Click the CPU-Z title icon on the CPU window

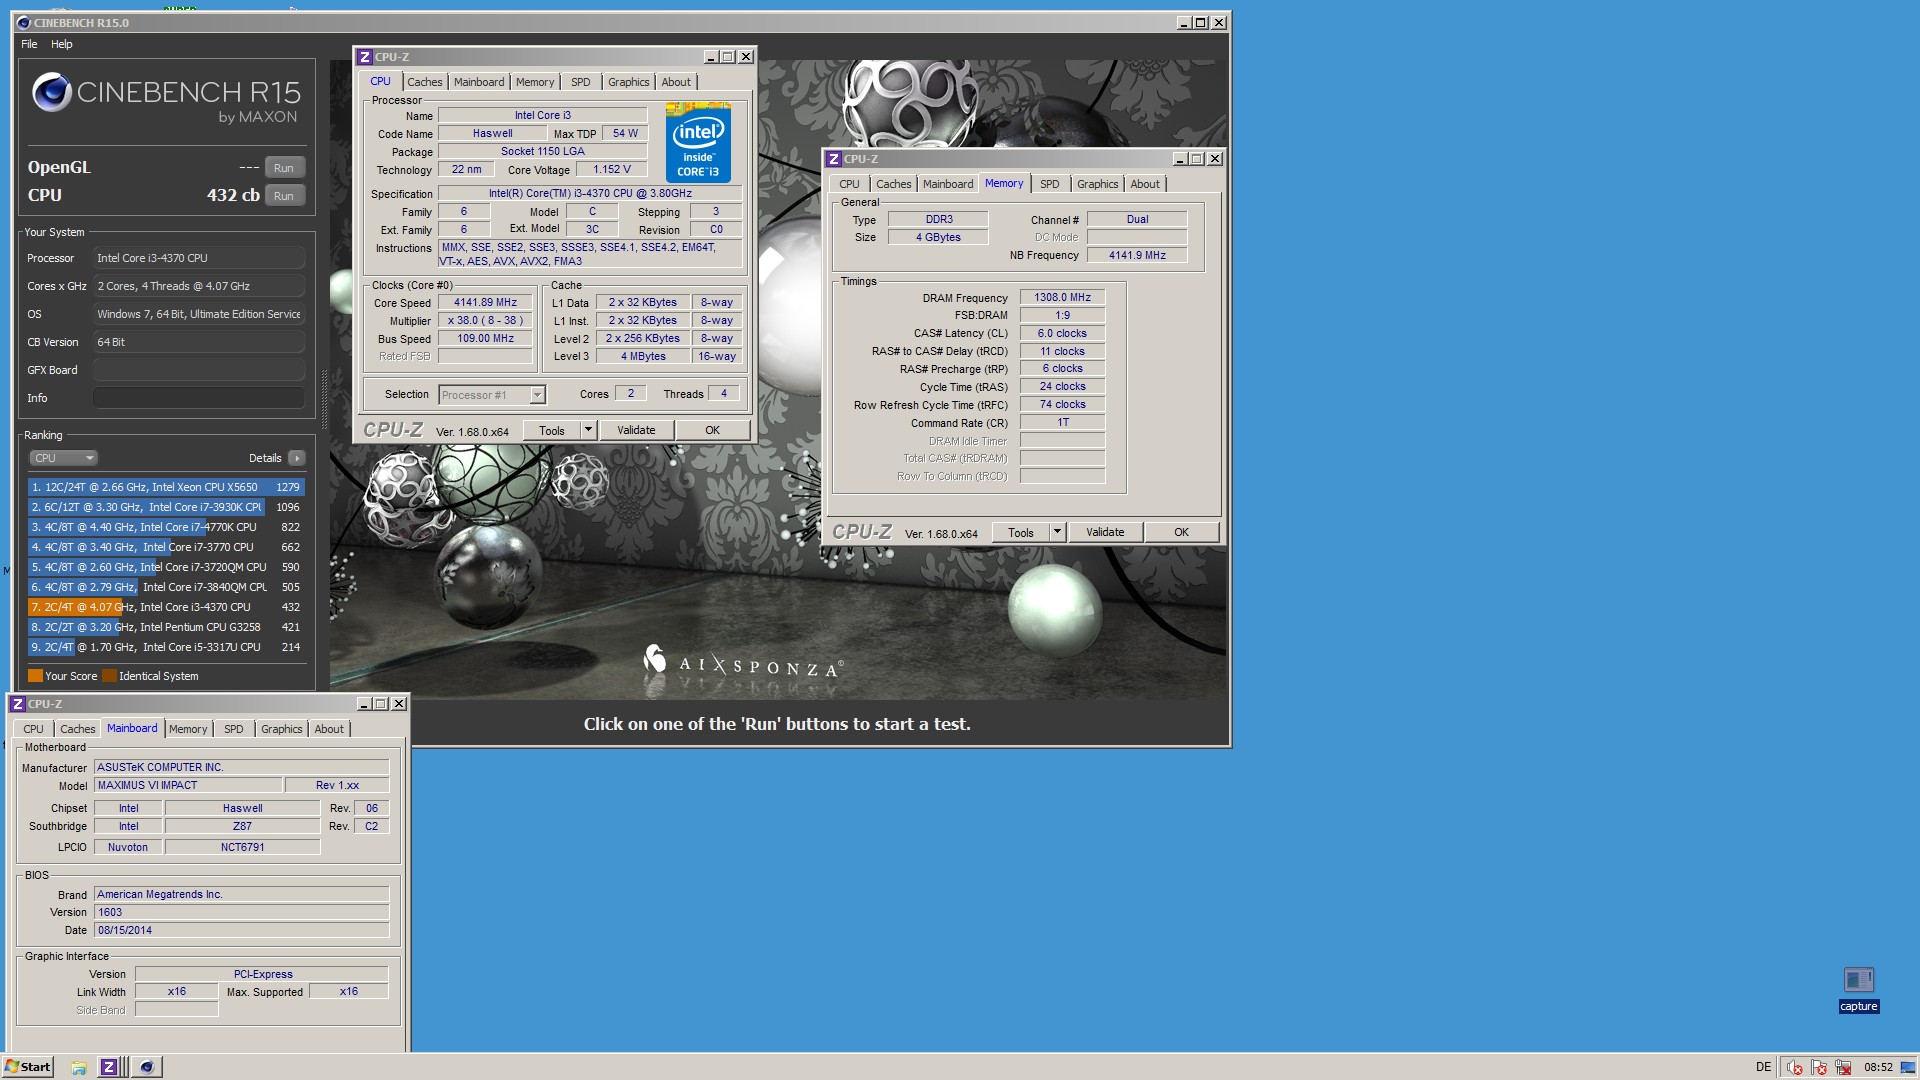point(365,57)
